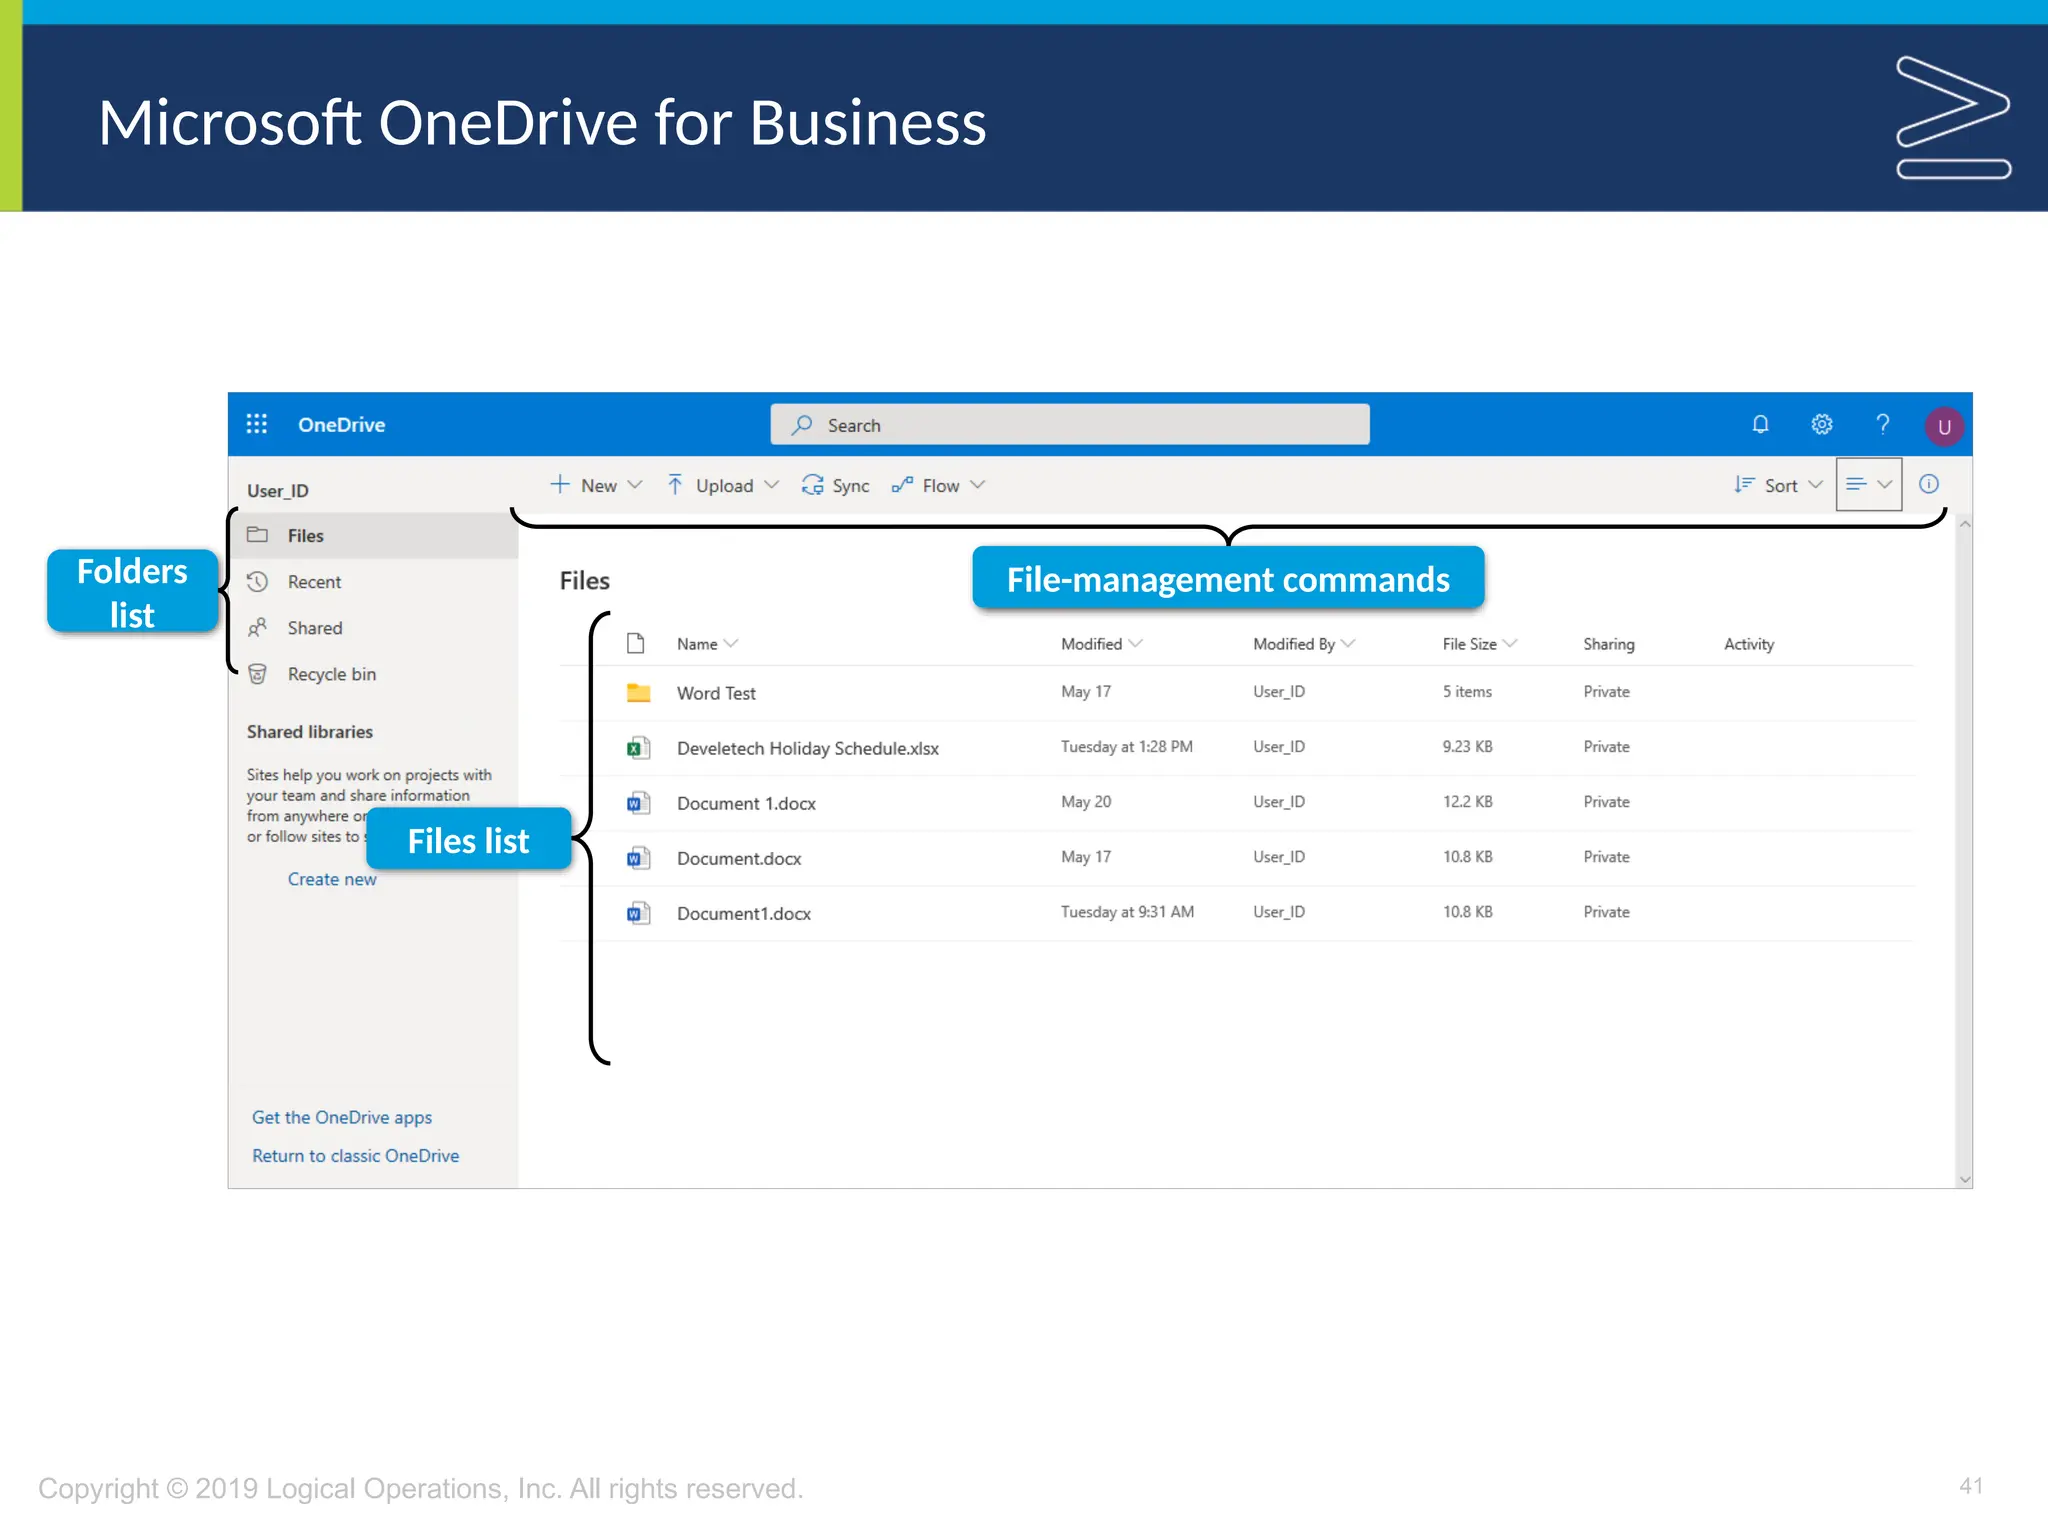Click the Recent clock icon
The height and width of the screenshot is (1536, 2048).
point(258,581)
